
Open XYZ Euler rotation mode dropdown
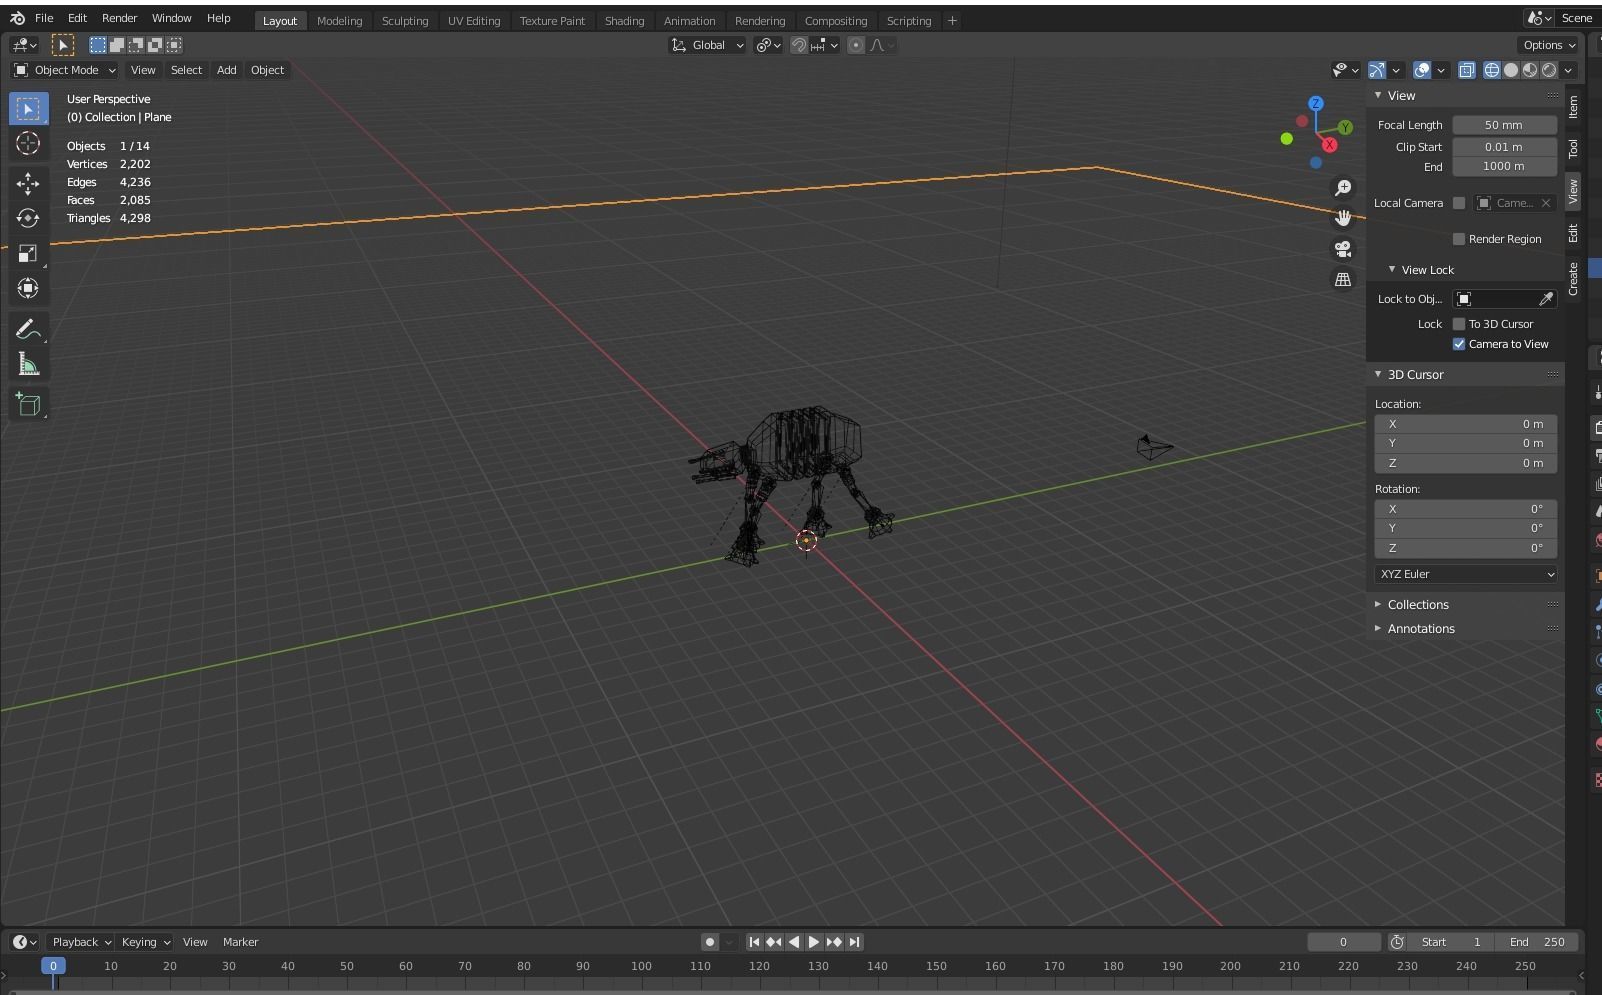click(1466, 574)
